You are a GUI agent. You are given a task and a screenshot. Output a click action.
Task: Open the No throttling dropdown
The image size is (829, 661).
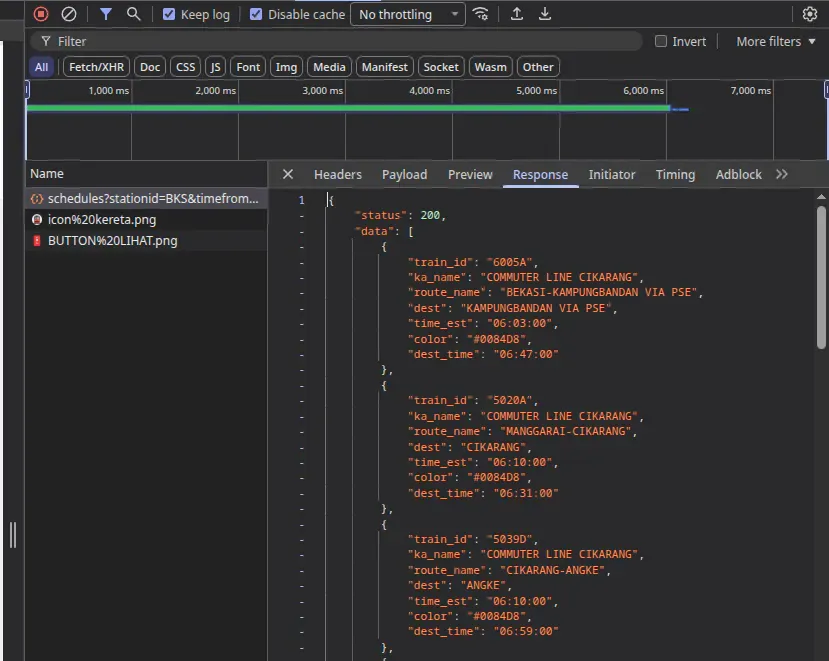pos(408,14)
